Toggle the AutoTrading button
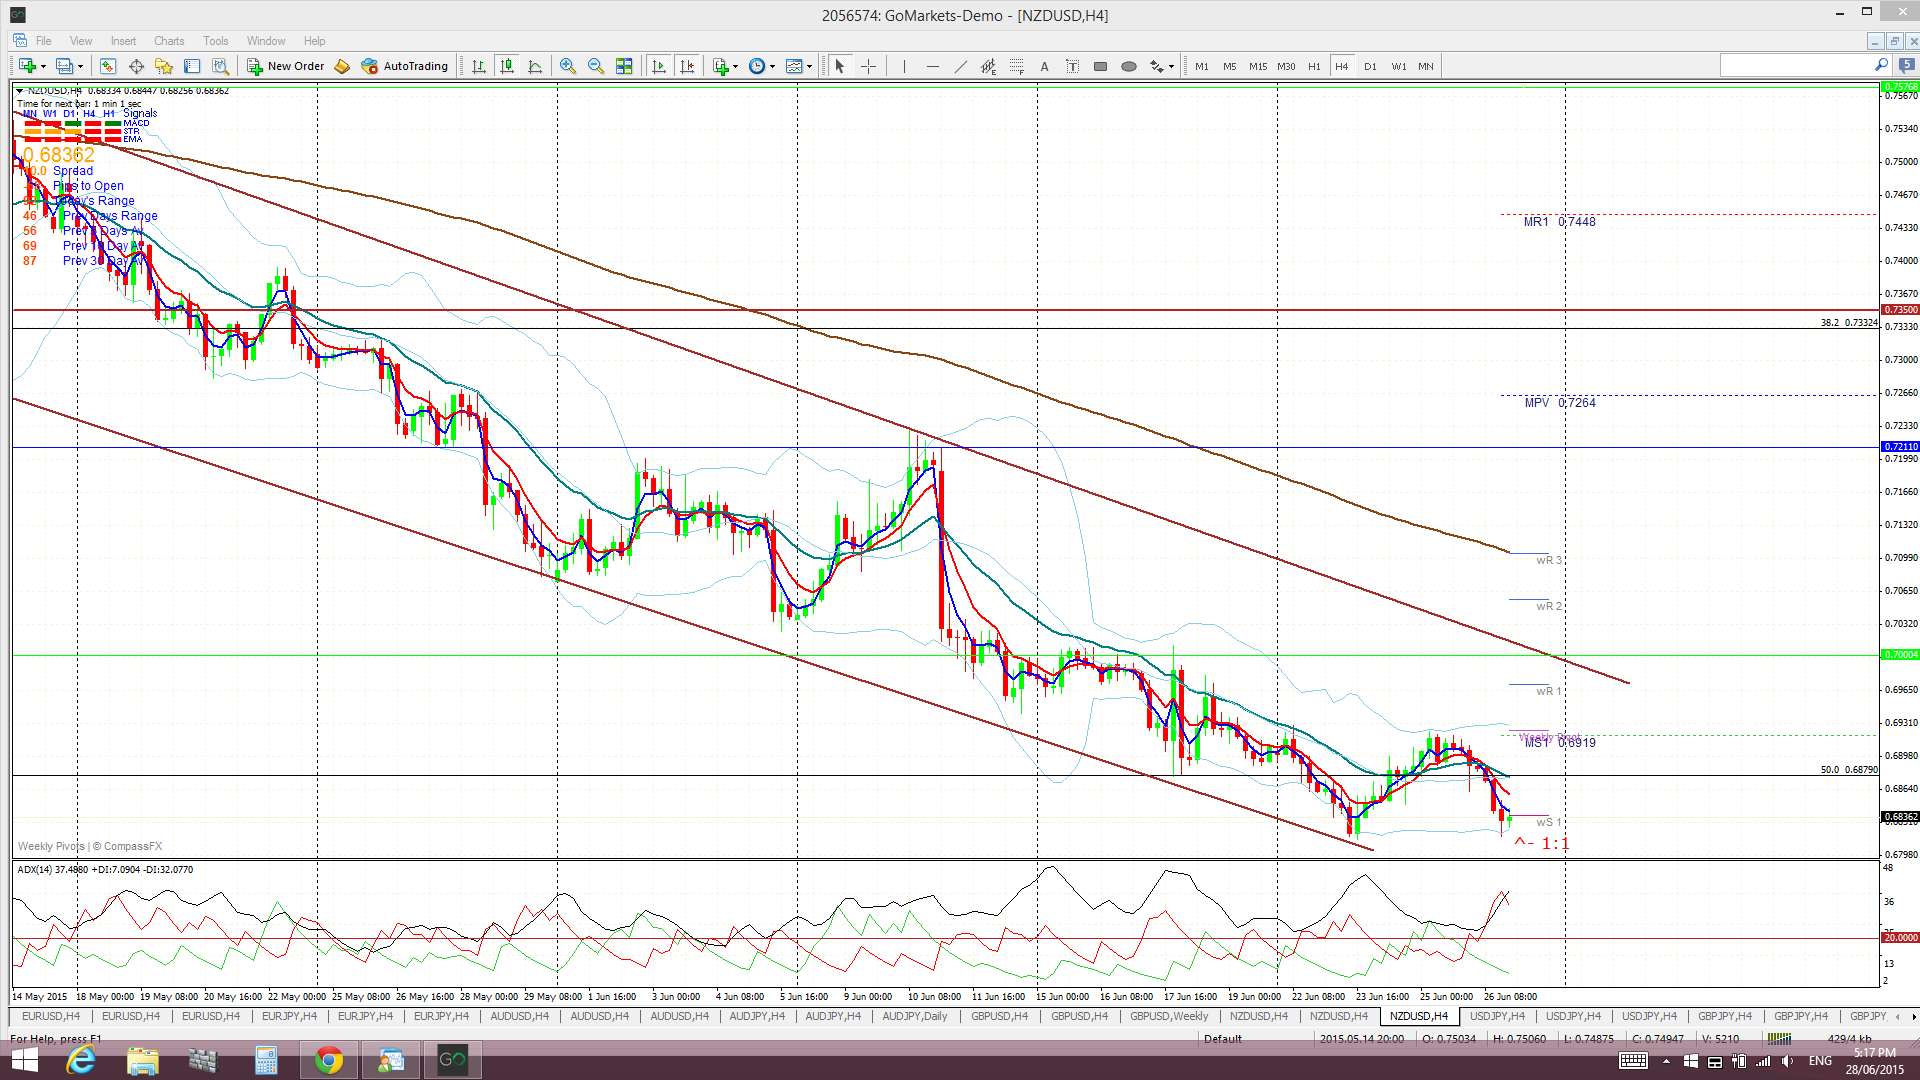1920x1080 pixels. coord(405,66)
